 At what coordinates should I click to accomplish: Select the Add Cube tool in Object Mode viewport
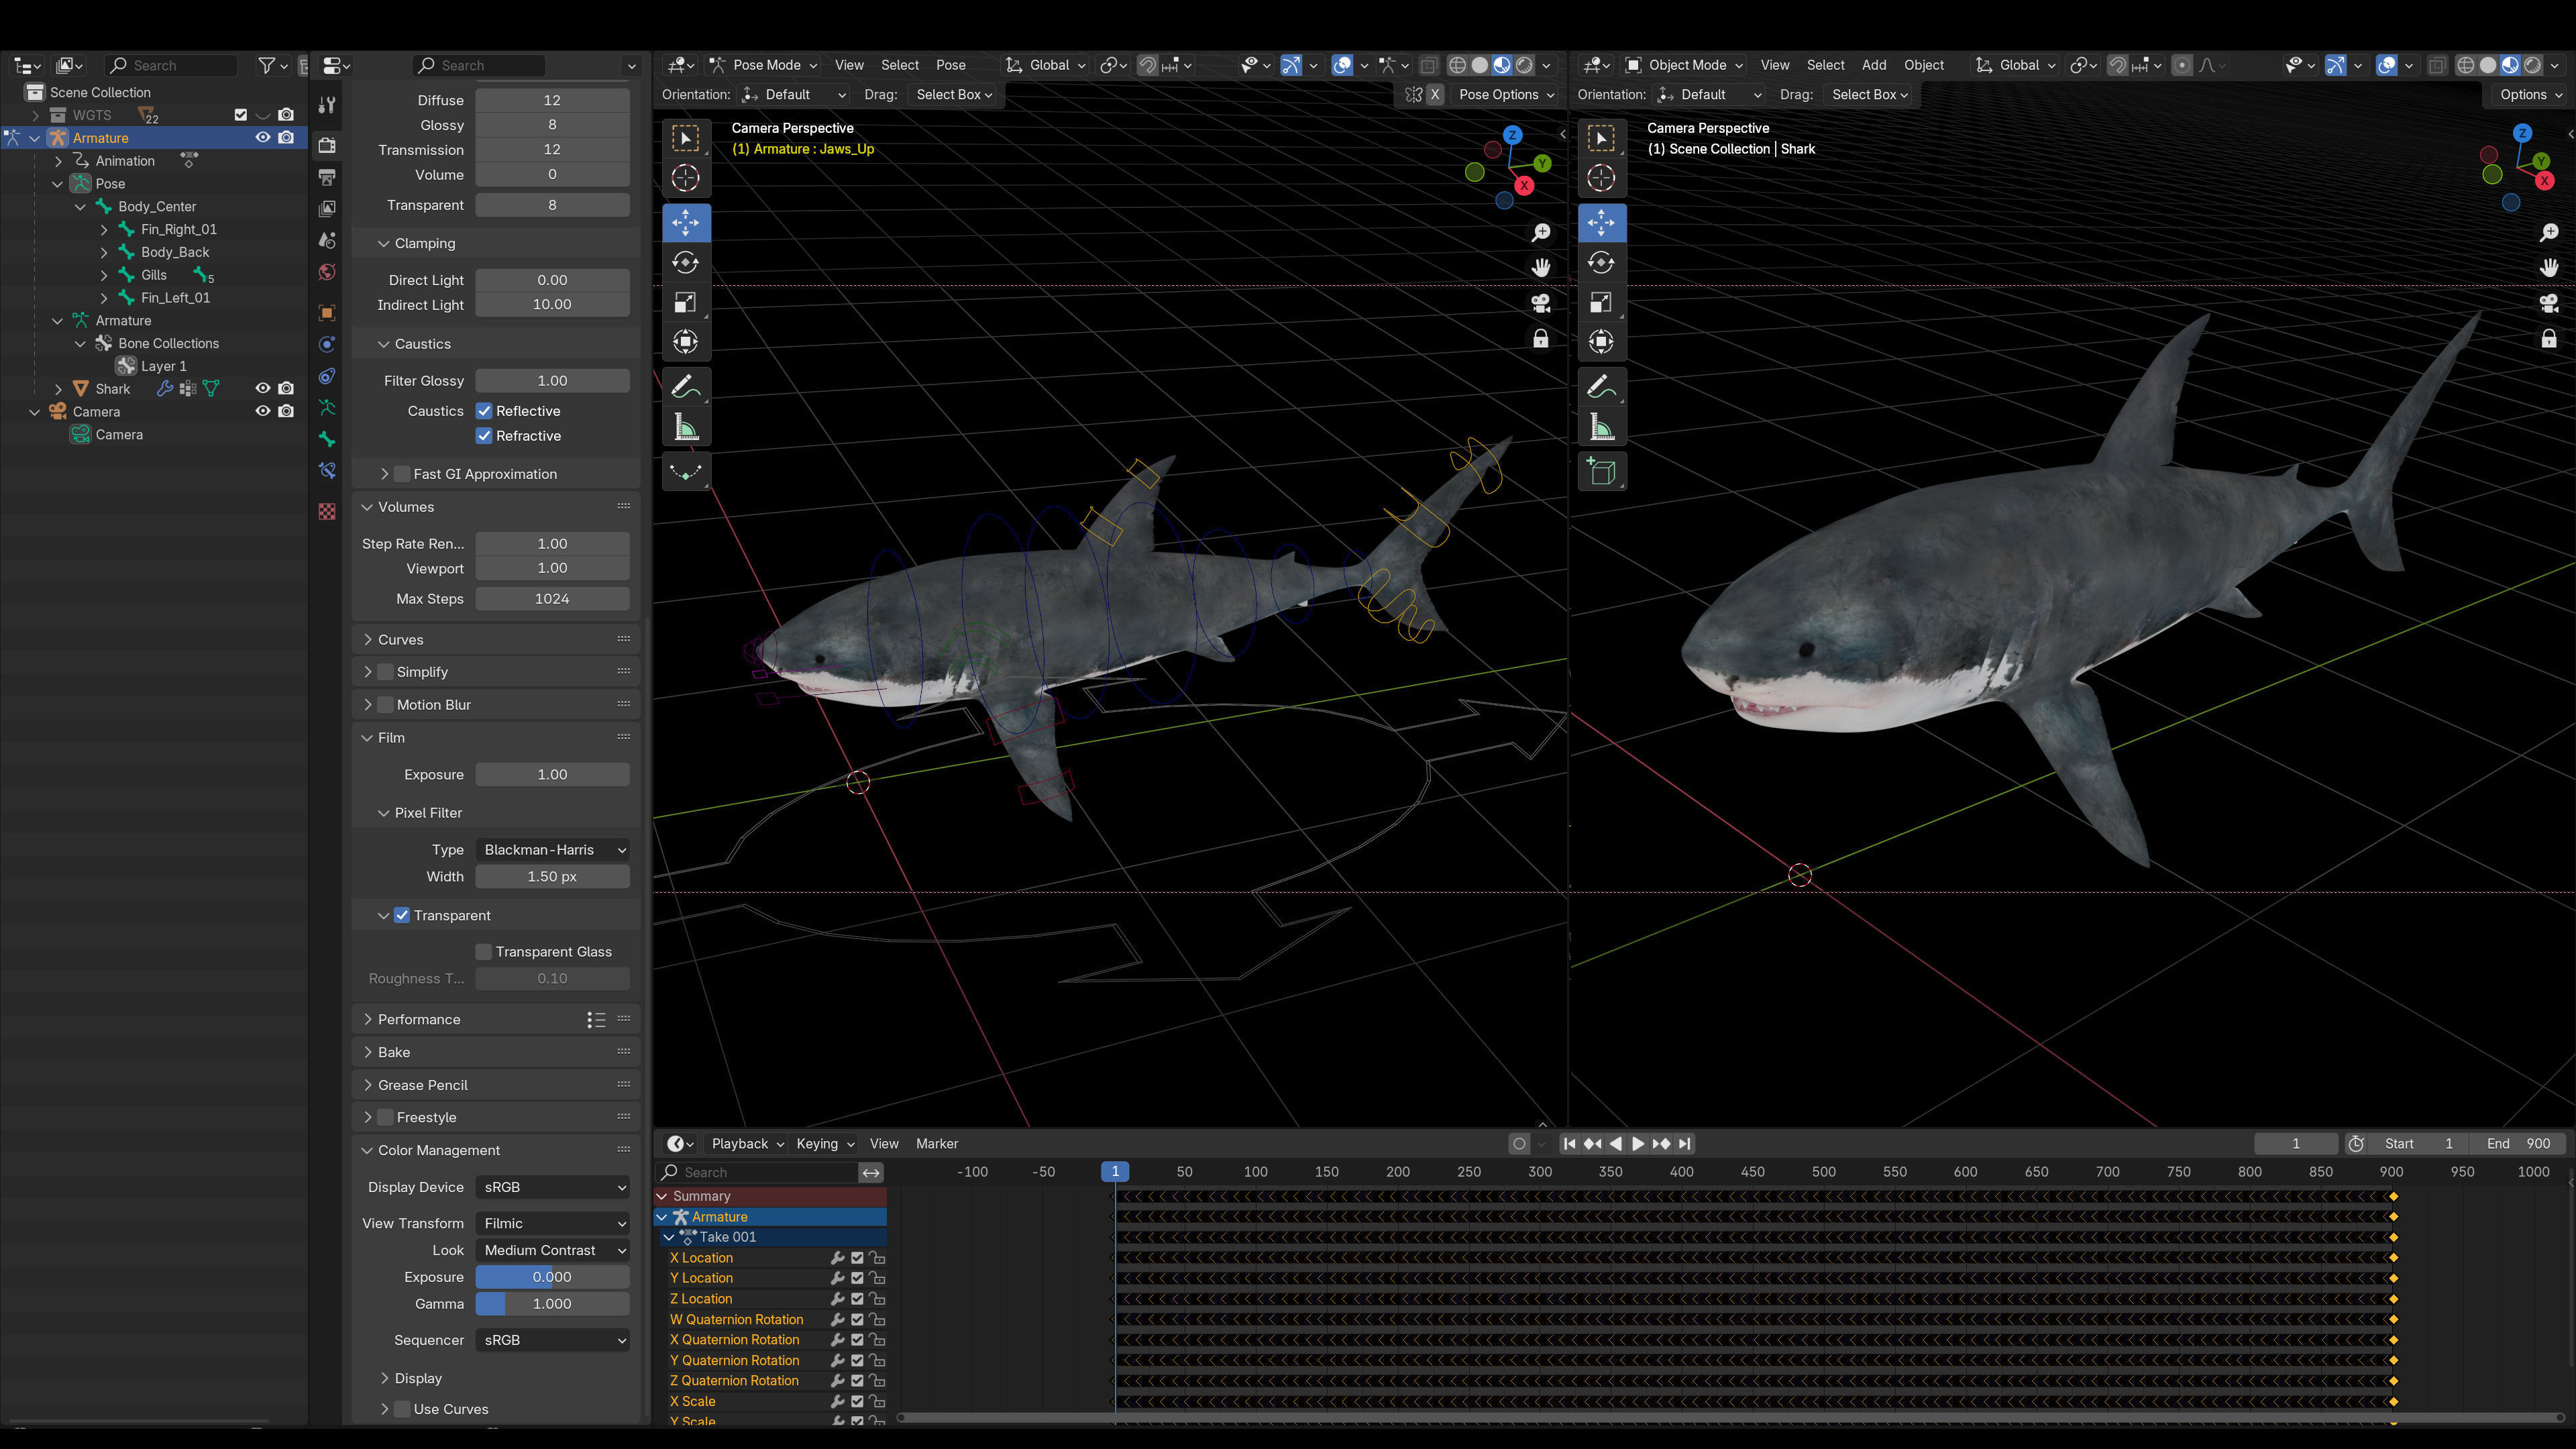tap(1601, 471)
